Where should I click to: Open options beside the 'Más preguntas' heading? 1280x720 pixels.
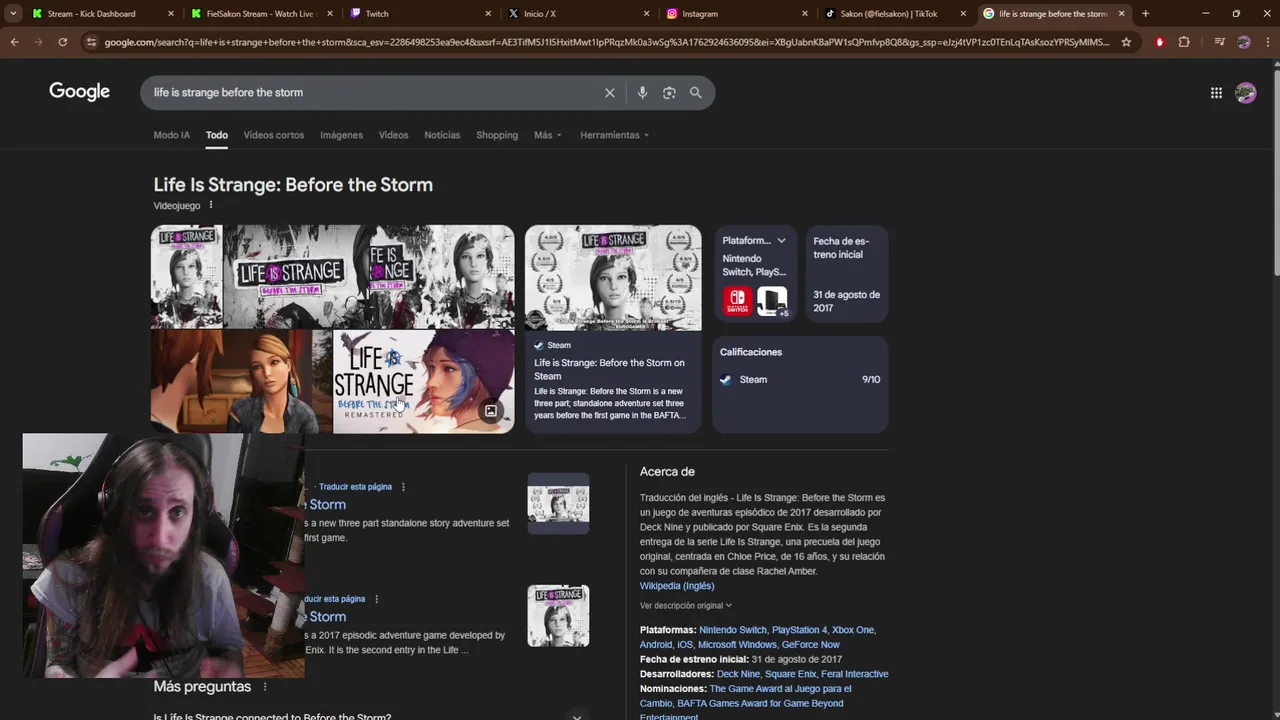tap(265, 687)
